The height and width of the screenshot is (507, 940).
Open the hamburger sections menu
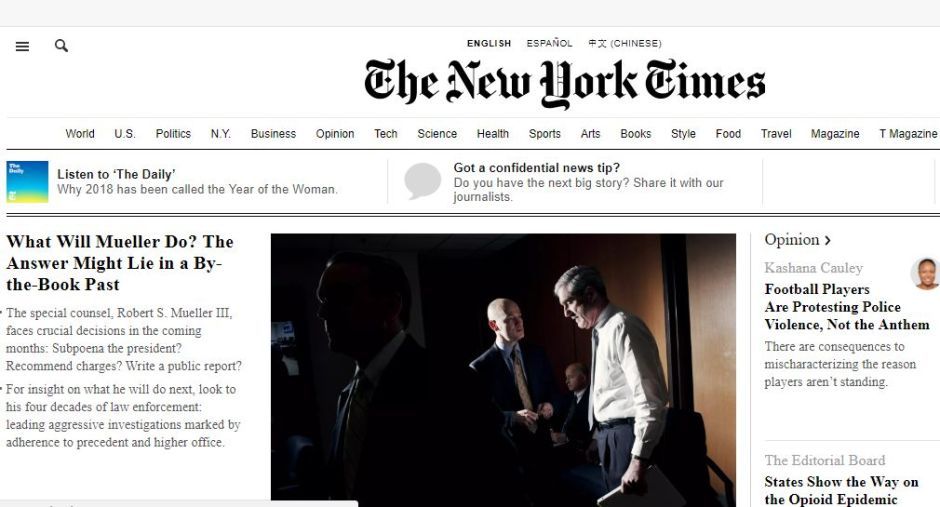pyautogui.click(x=22, y=46)
